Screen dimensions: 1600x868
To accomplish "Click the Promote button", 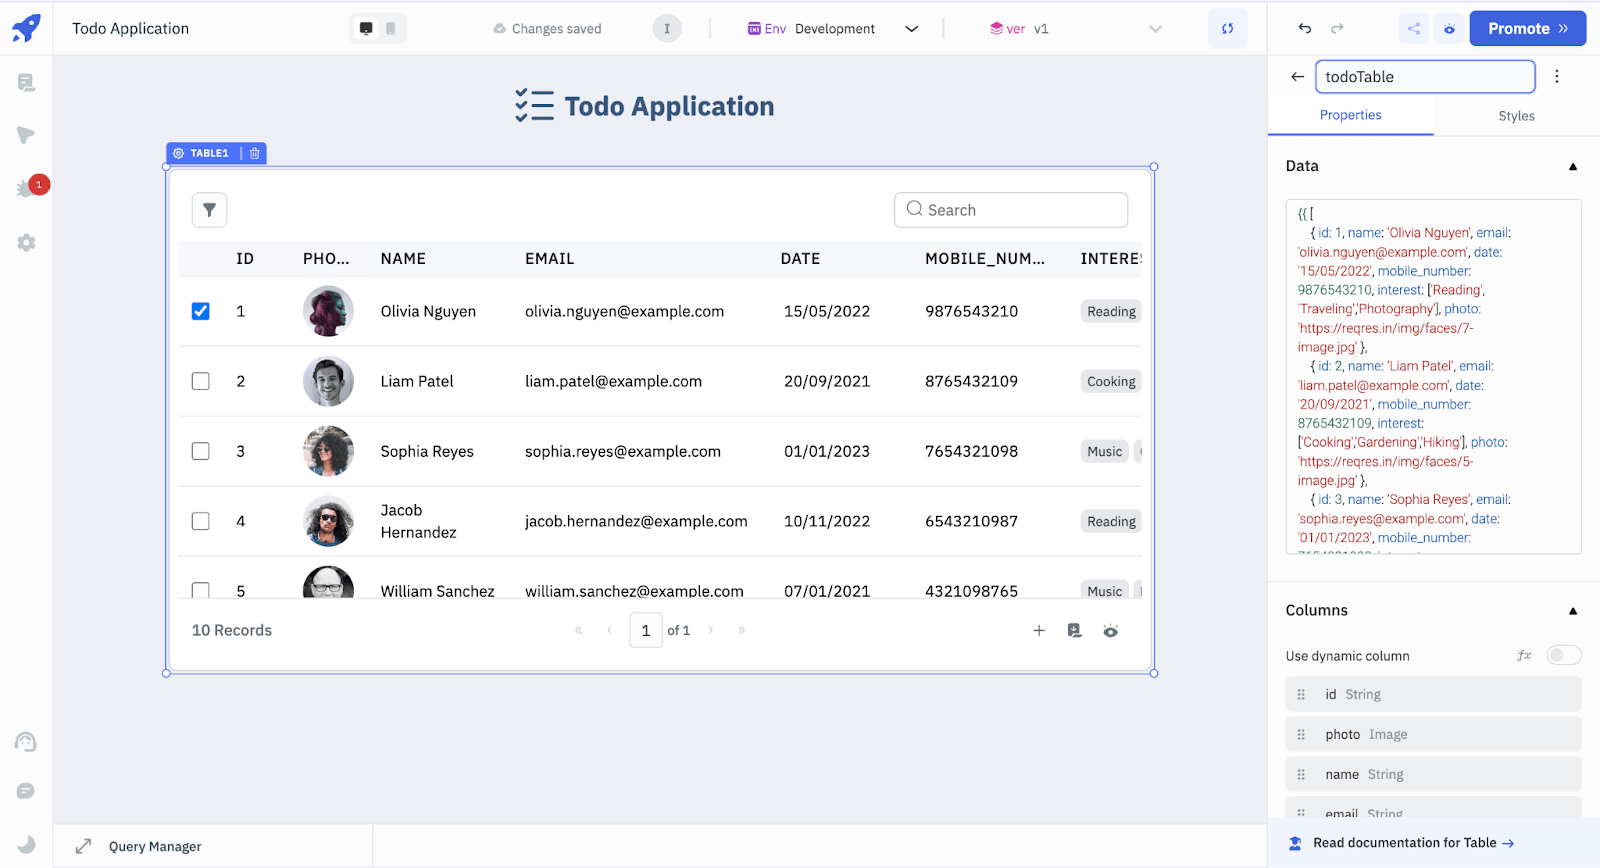I will pyautogui.click(x=1527, y=29).
